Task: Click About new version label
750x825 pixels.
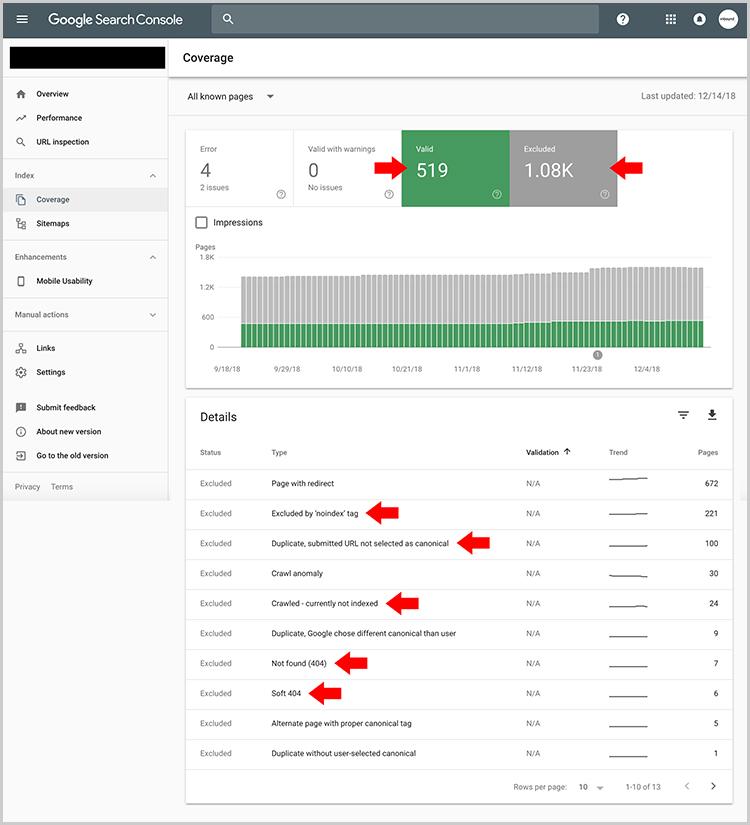Action: point(68,432)
